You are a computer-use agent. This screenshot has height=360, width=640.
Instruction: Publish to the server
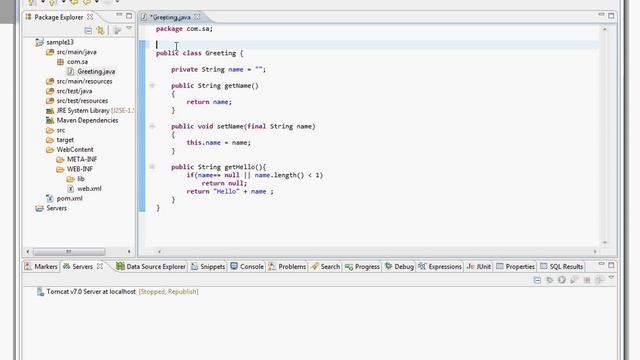coord(600,280)
